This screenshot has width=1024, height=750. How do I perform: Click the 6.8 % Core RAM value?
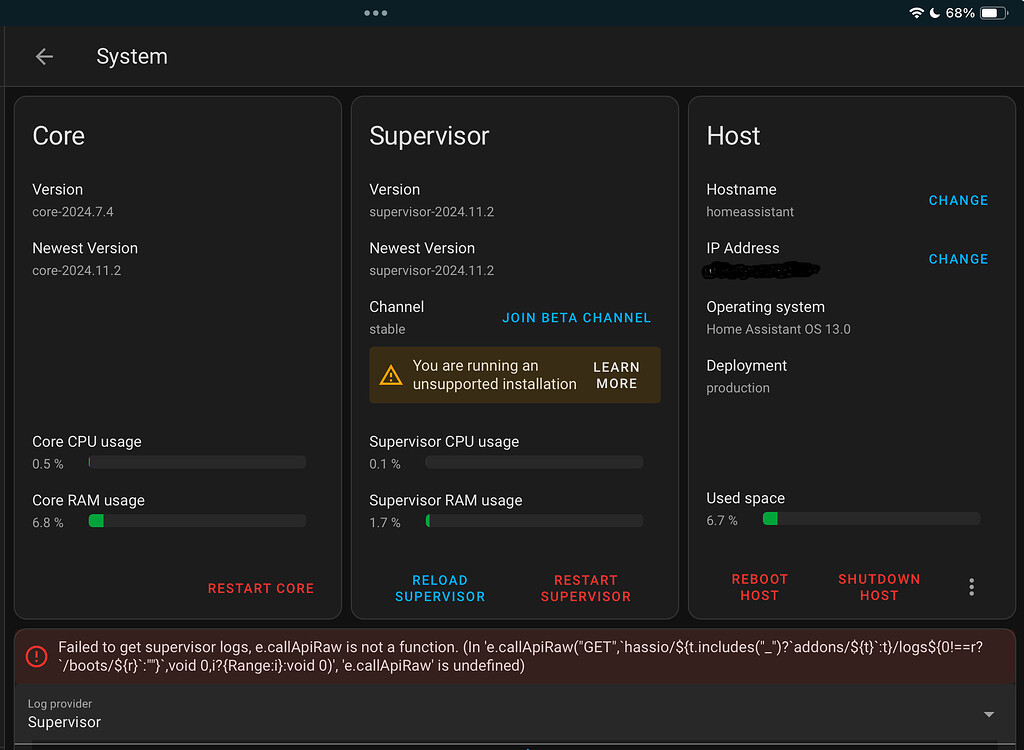[x=48, y=523]
